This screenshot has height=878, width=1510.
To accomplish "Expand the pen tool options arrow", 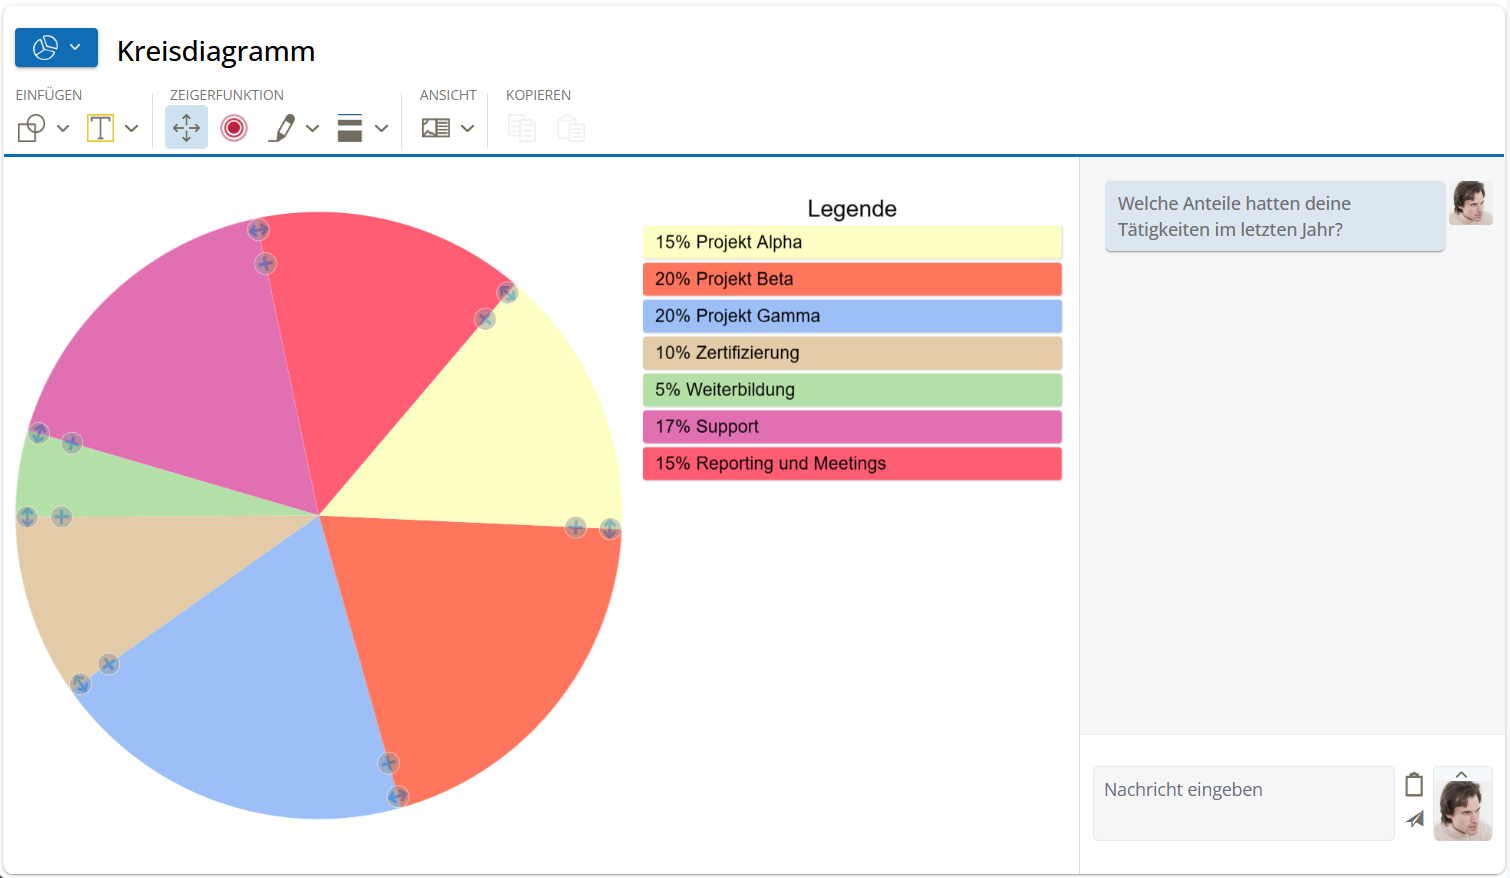I will click(312, 128).
